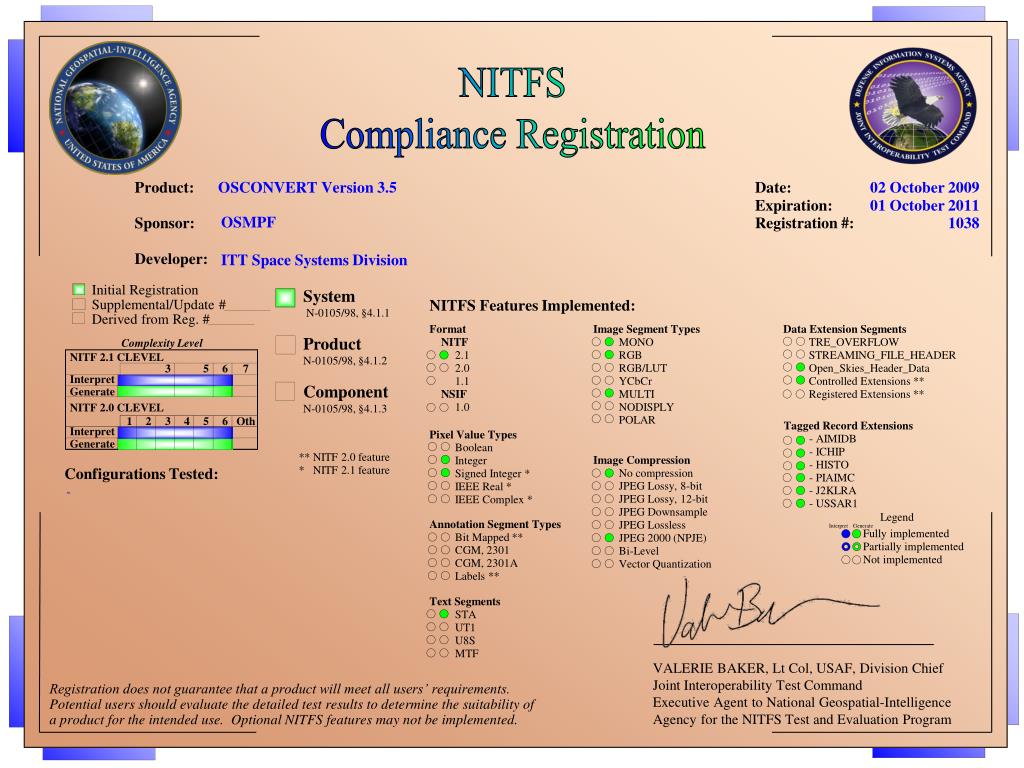Image resolution: width=1024 pixels, height=768 pixels.
Task: Click the empty Not implemented legend circles
Action: click(x=851, y=560)
